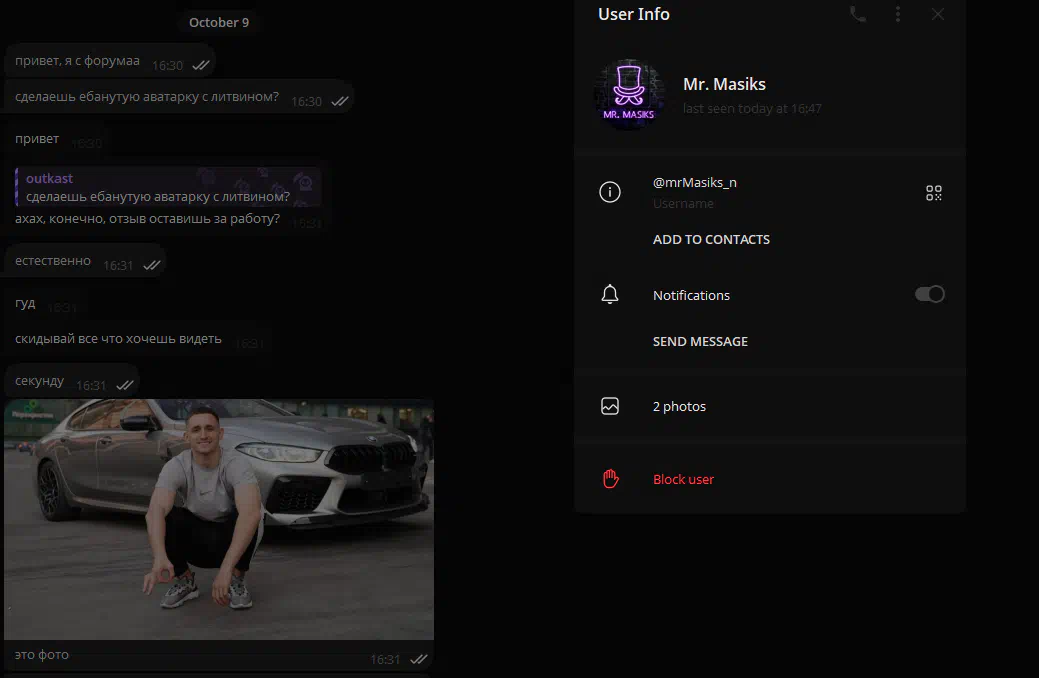Open Mr. Masiks profile avatar
Viewport: 1039px width, 678px height.
629,95
